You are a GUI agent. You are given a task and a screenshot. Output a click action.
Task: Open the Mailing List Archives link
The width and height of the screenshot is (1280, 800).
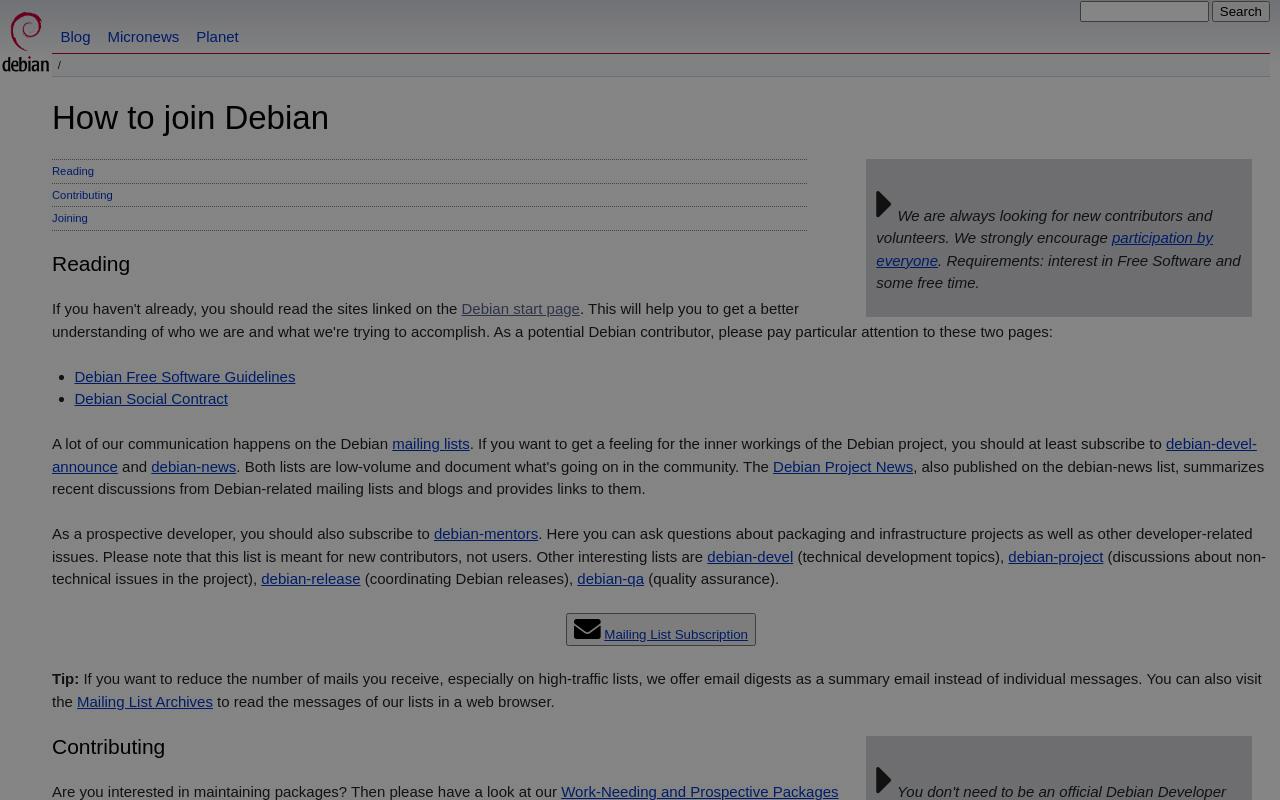145,702
